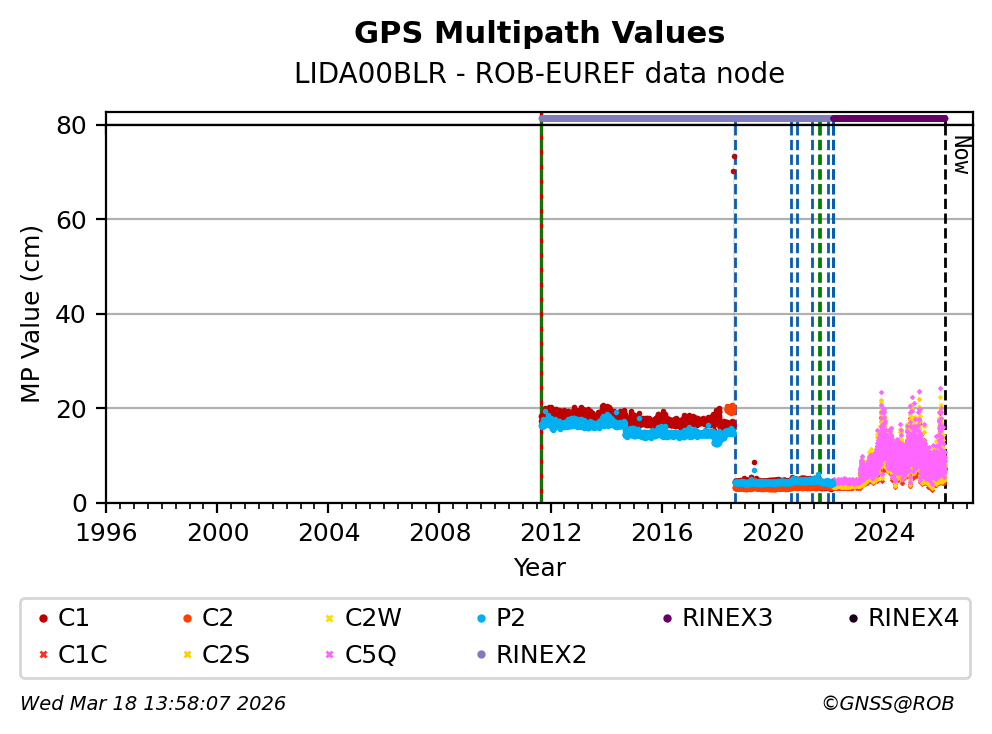Click the LIDA00BLR ROB-EUREF subtitle
Viewport: 992px width, 734px height.
click(539, 74)
